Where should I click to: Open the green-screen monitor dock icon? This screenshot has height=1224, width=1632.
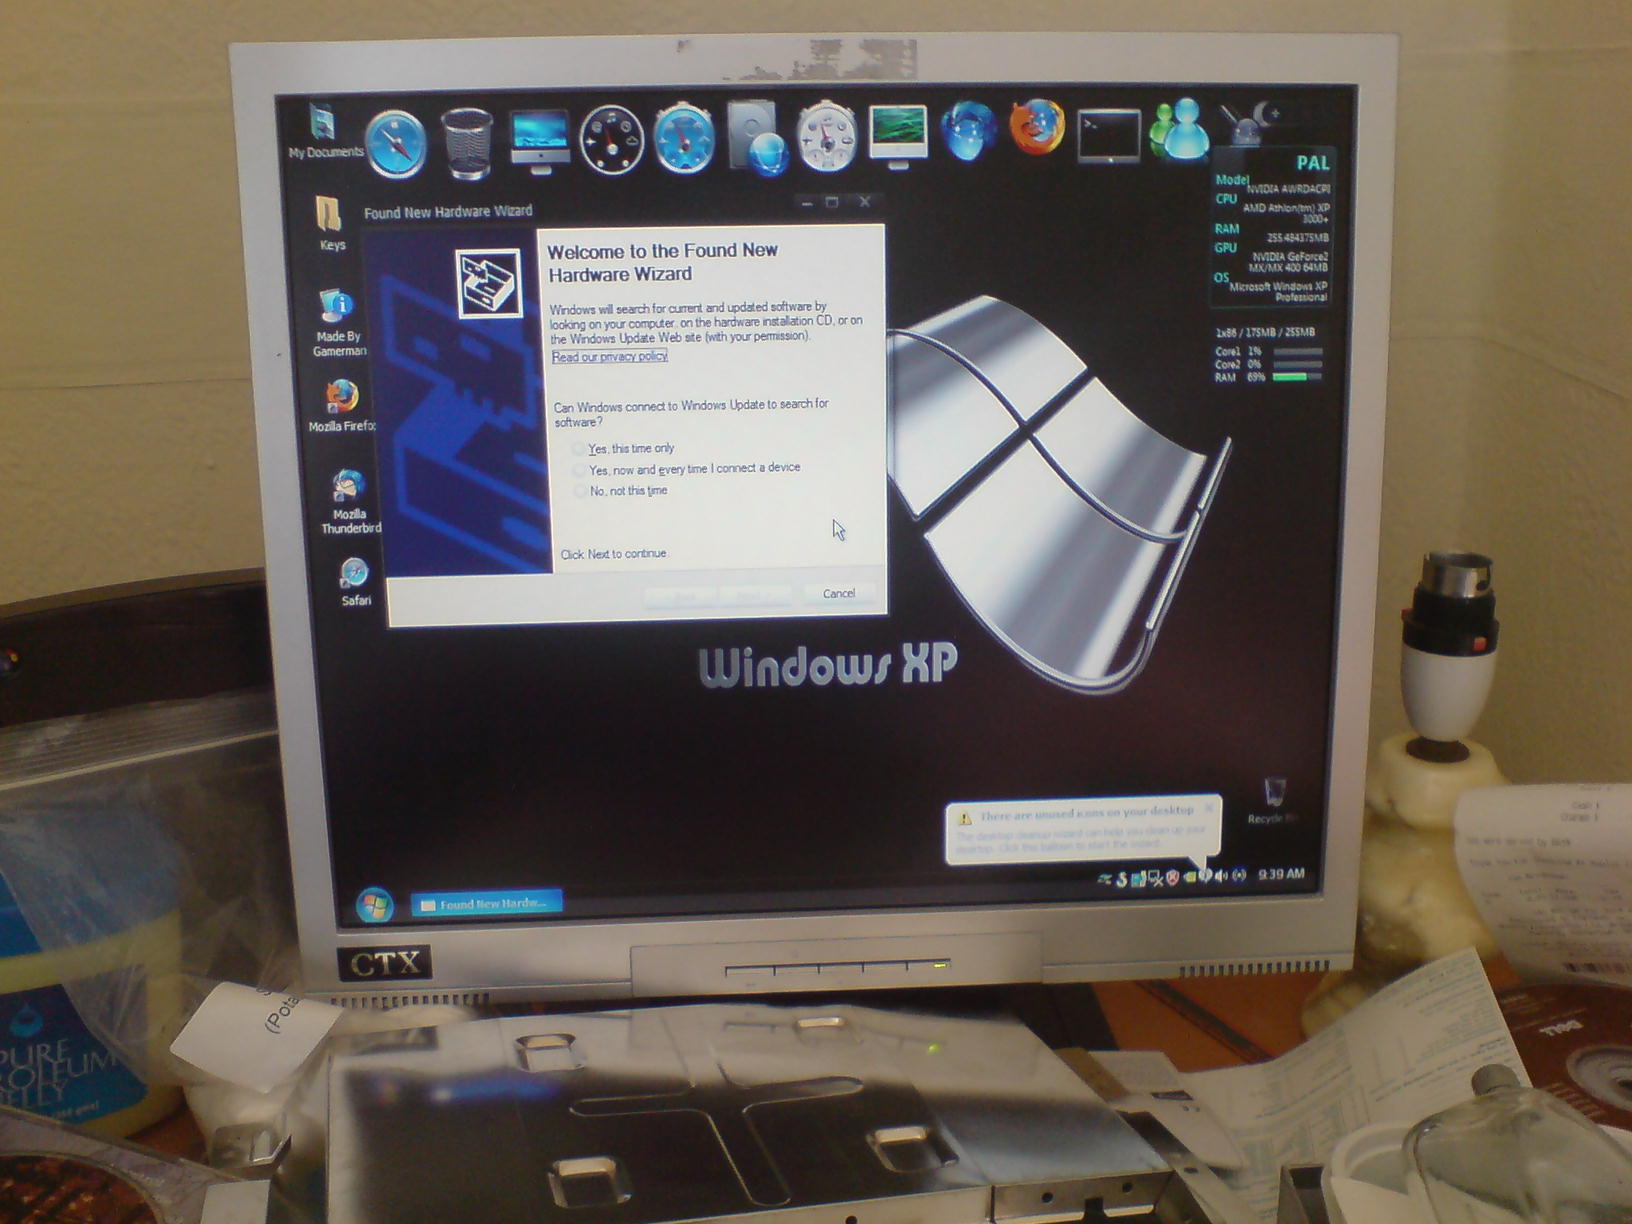898,134
